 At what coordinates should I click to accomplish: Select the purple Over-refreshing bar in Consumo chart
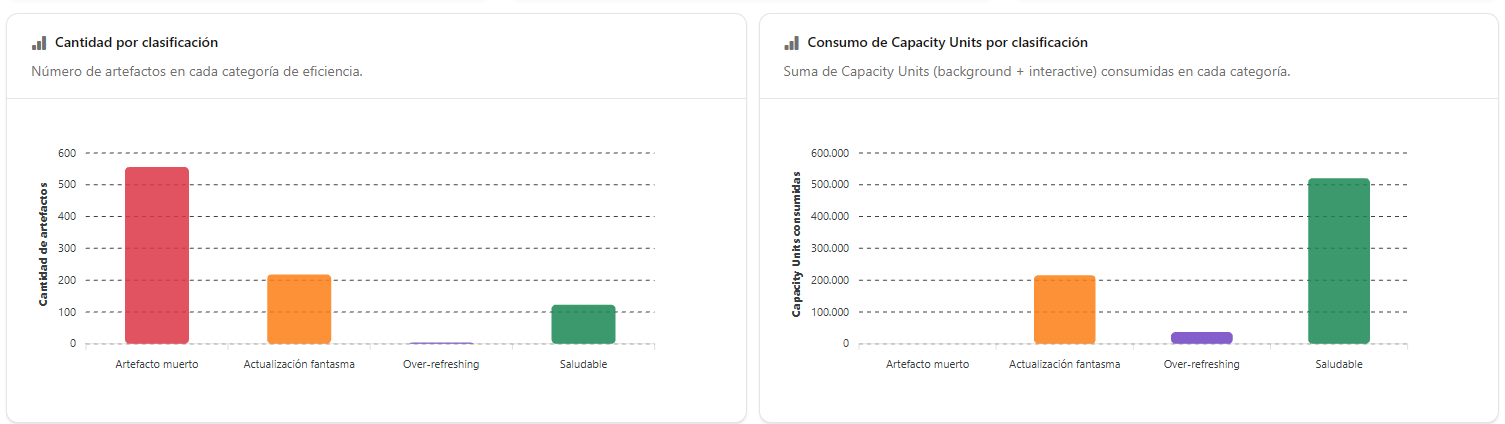coord(1202,338)
